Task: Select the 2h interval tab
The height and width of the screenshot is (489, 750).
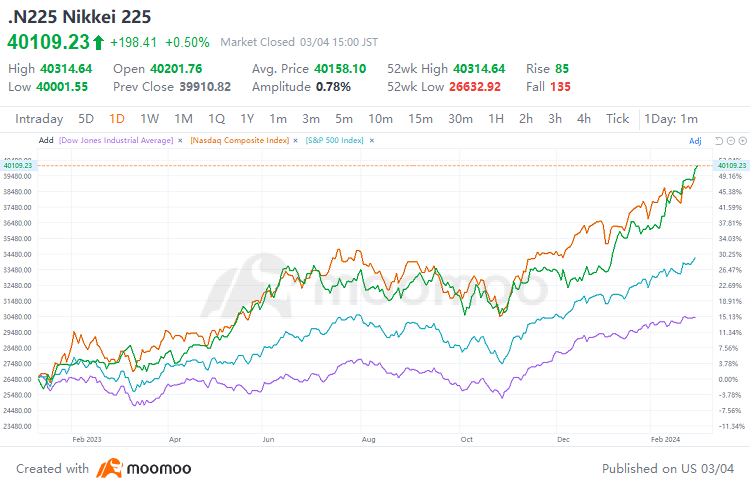Action: coord(526,119)
